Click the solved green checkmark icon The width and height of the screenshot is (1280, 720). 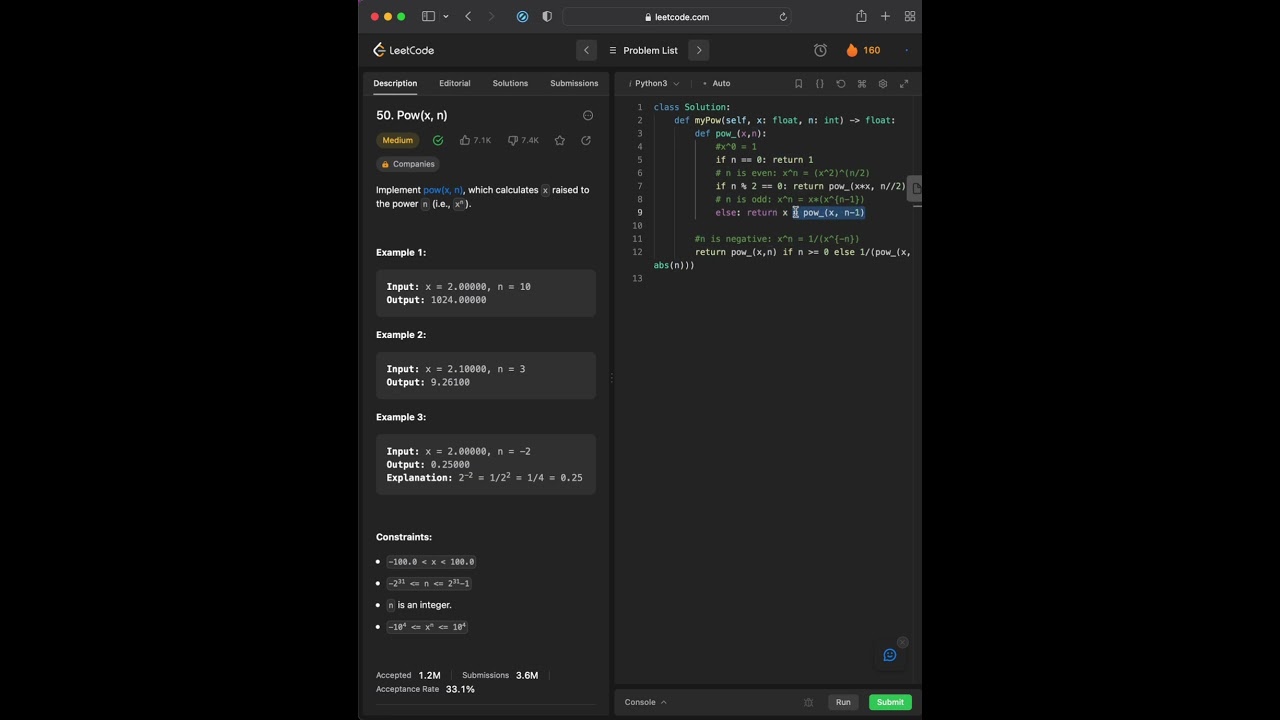438,140
